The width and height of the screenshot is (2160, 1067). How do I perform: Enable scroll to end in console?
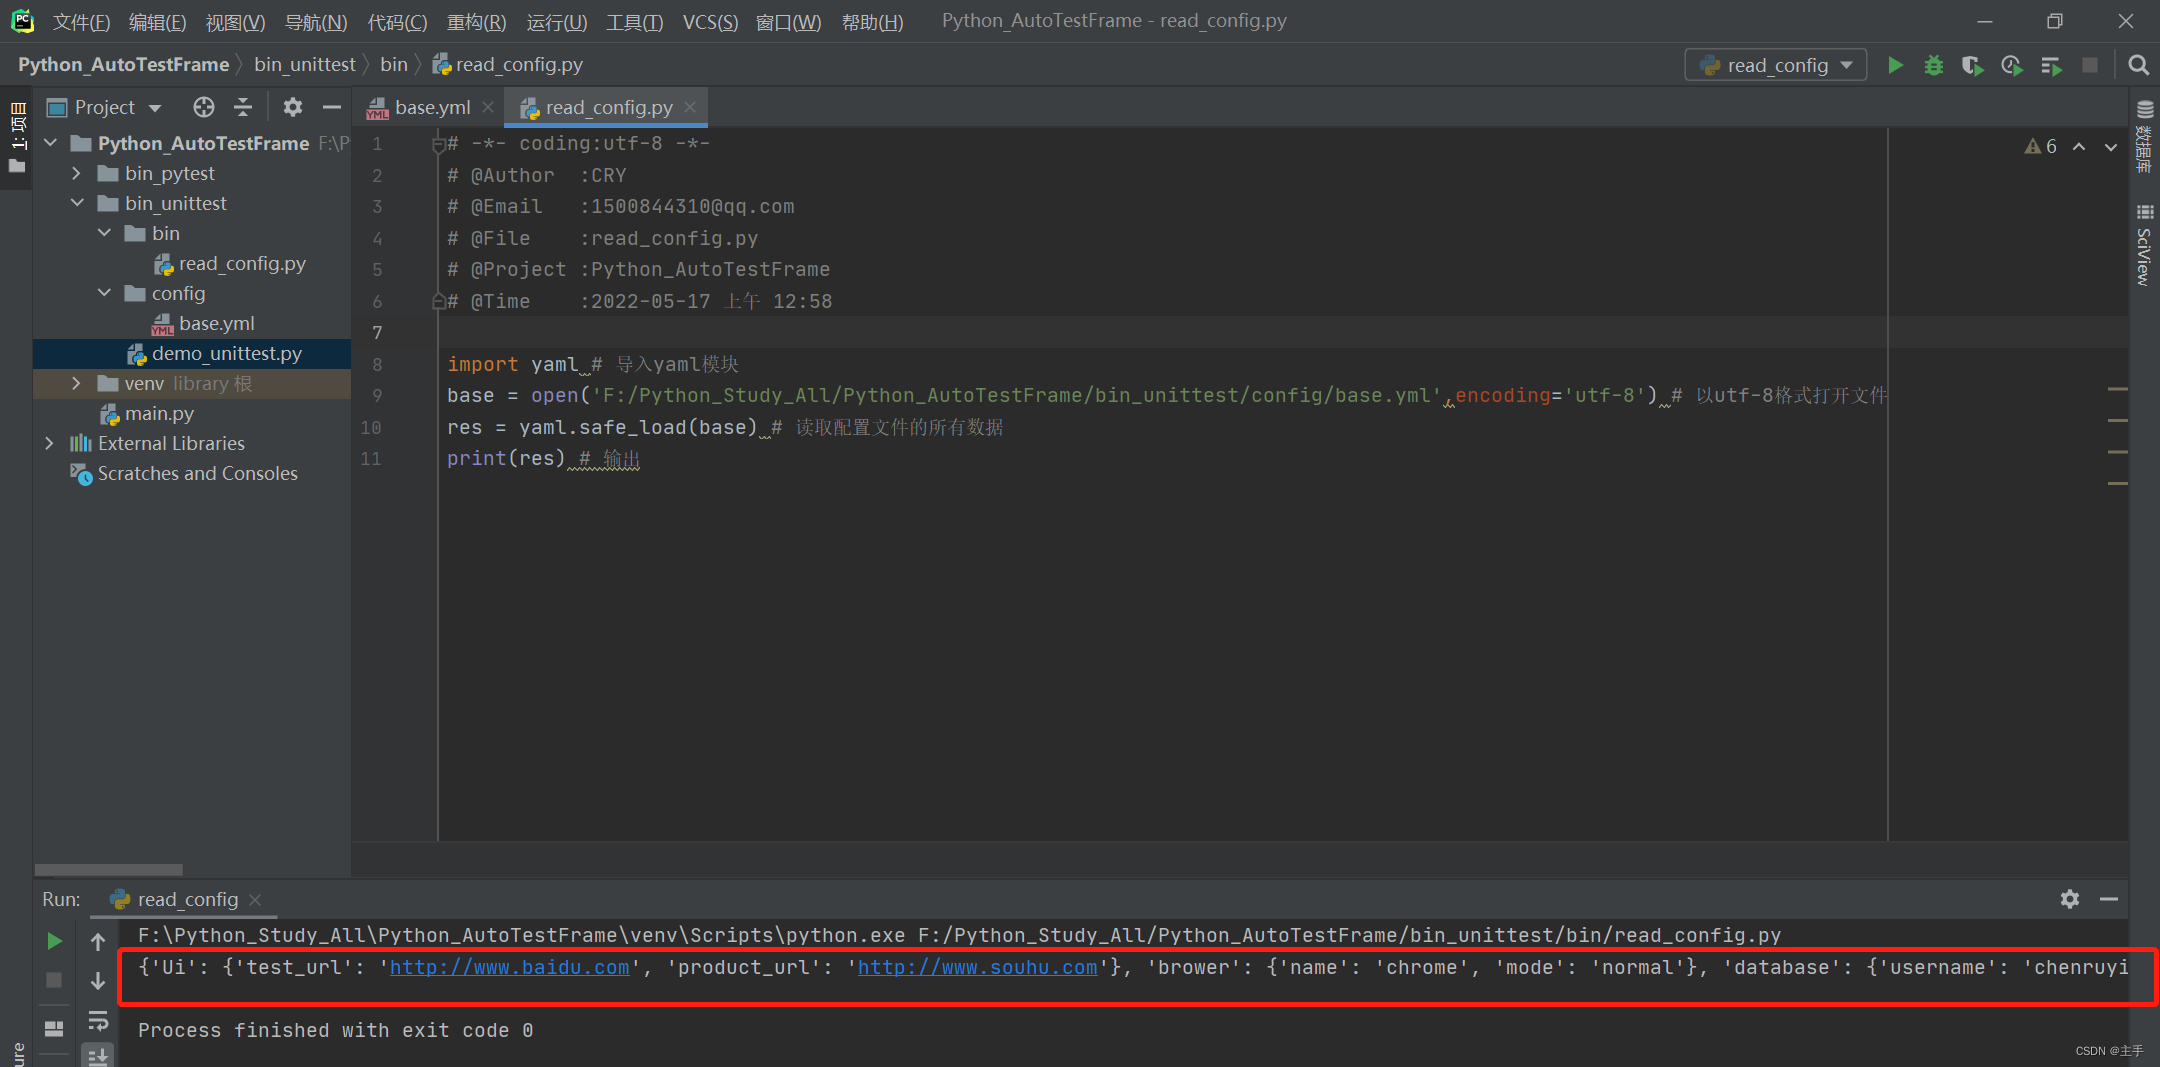98,1055
